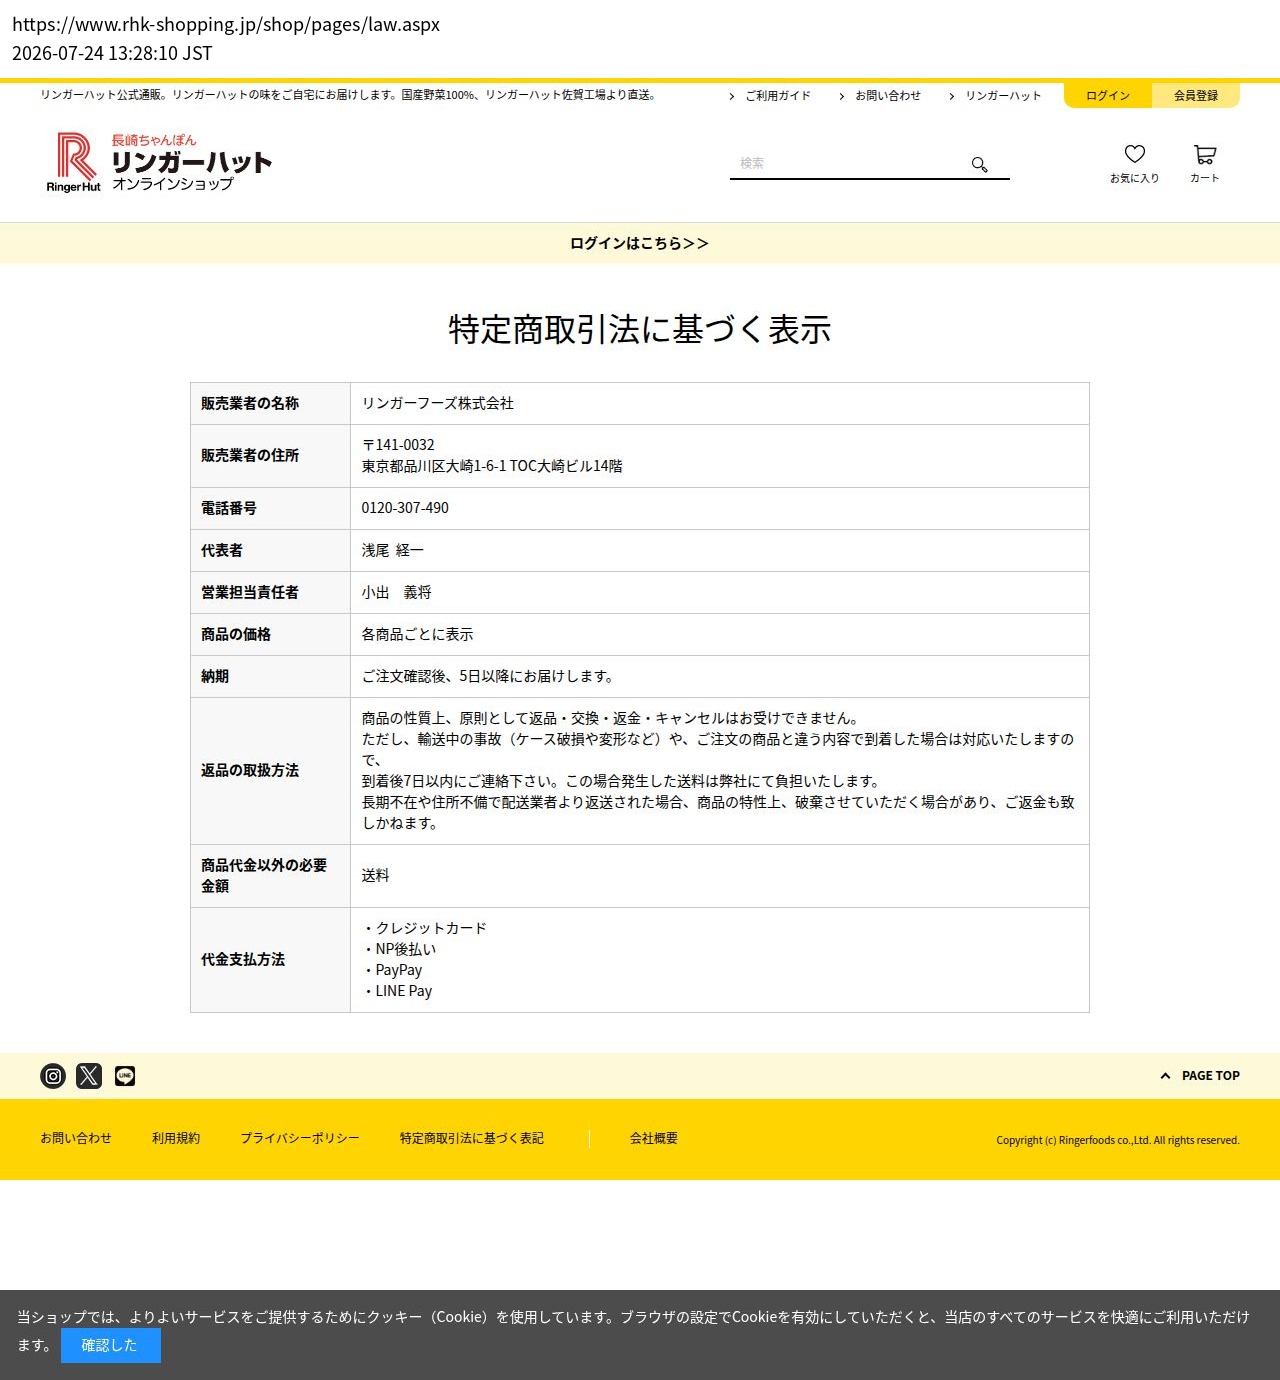Open 特定商取引法に基づく表記 footer link
Screen dimensions: 1280x1380
(472, 1138)
